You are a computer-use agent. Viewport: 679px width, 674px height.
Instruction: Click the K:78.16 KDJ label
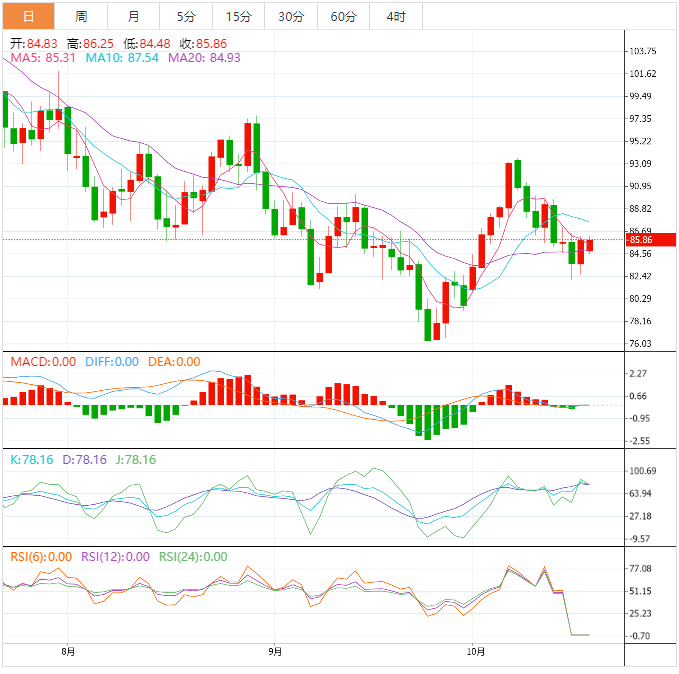pos(32,460)
